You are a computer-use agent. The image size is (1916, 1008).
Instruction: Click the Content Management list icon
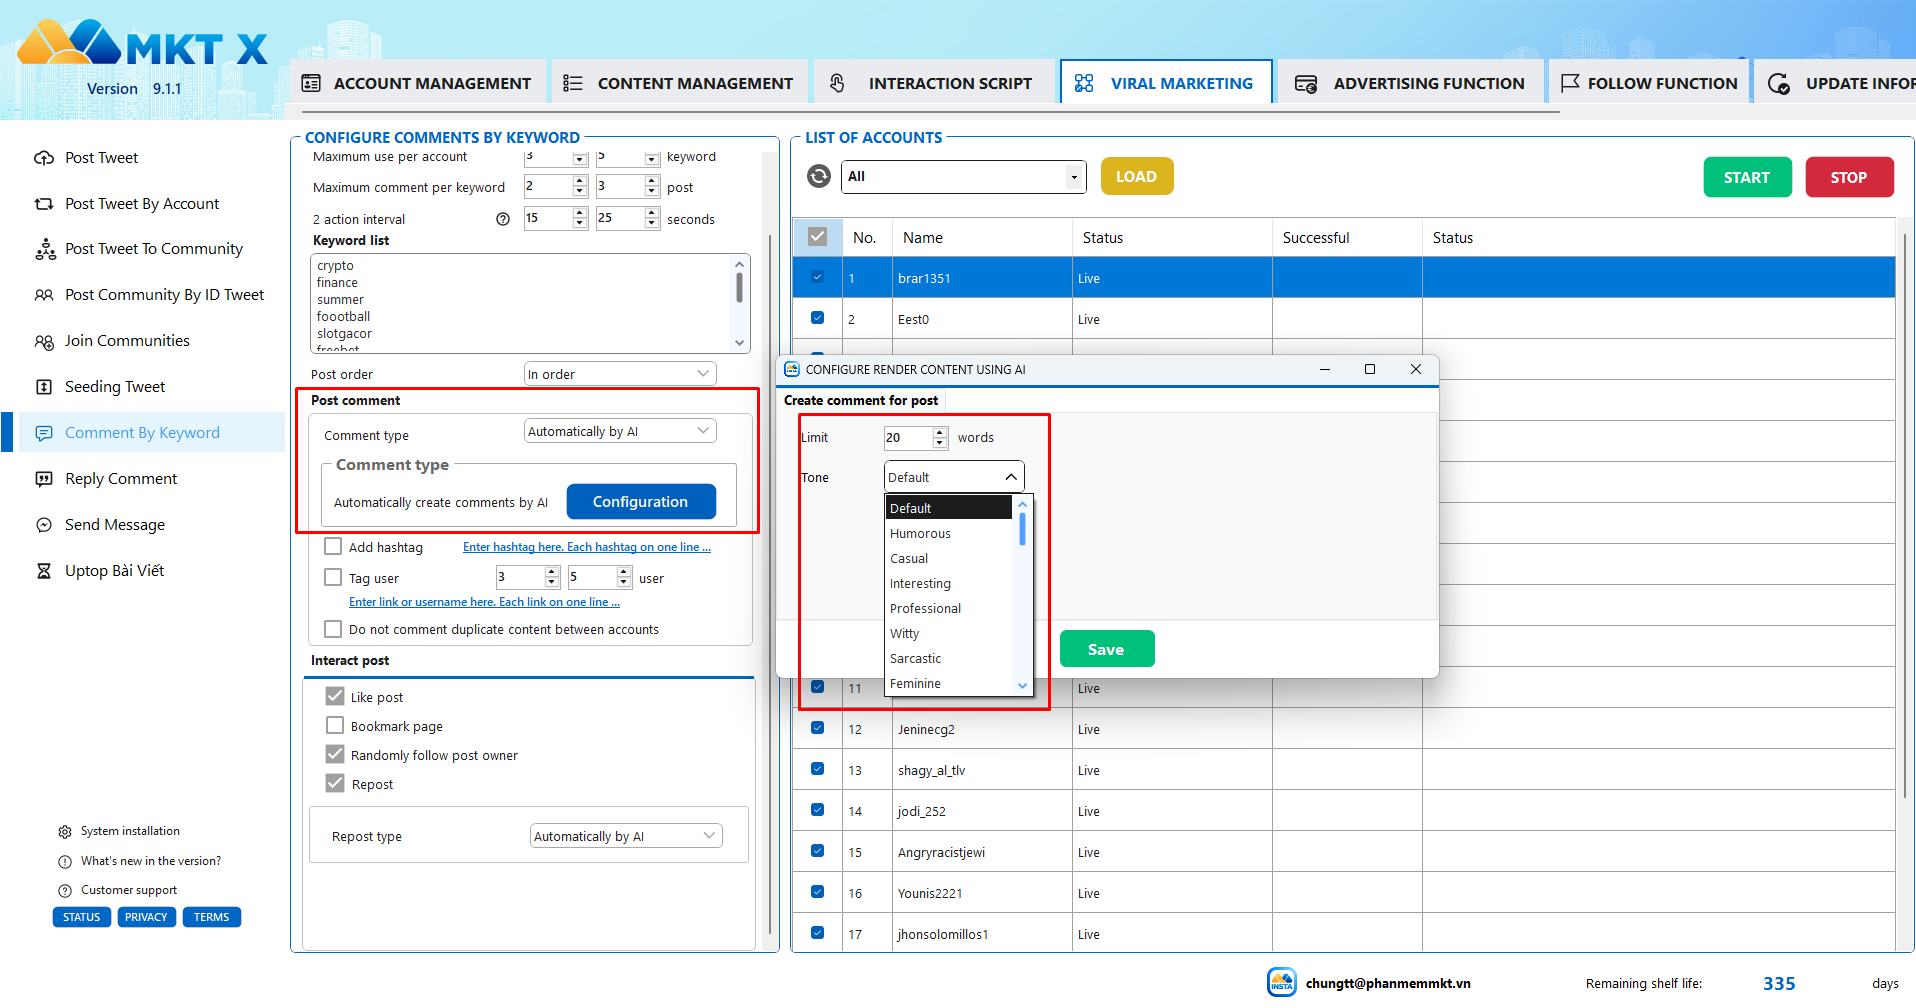[573, 83]
